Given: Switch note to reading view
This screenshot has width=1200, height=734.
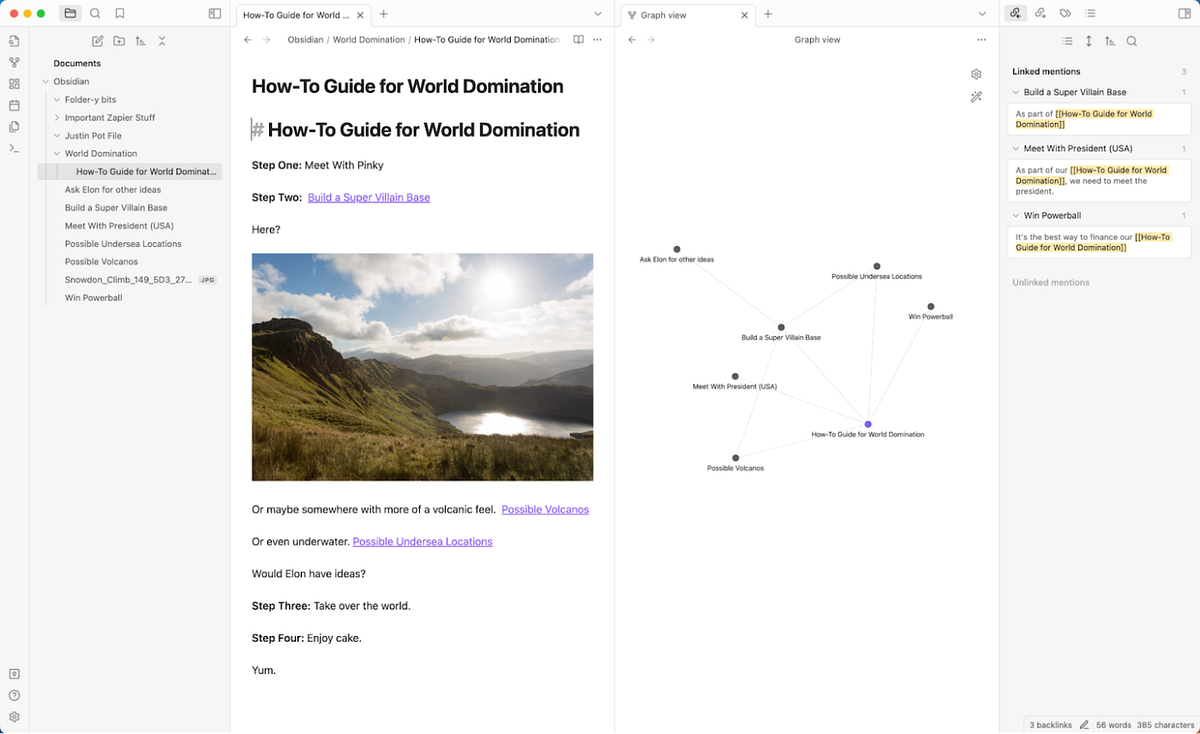Looking at the screenshot, I should (578, 40).
